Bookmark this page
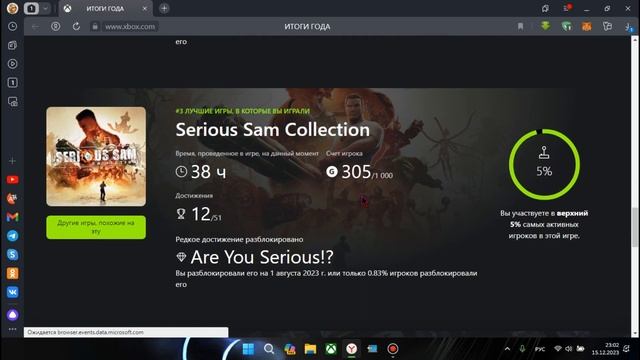The image size is (640, 360). click(x=520, y=27)
